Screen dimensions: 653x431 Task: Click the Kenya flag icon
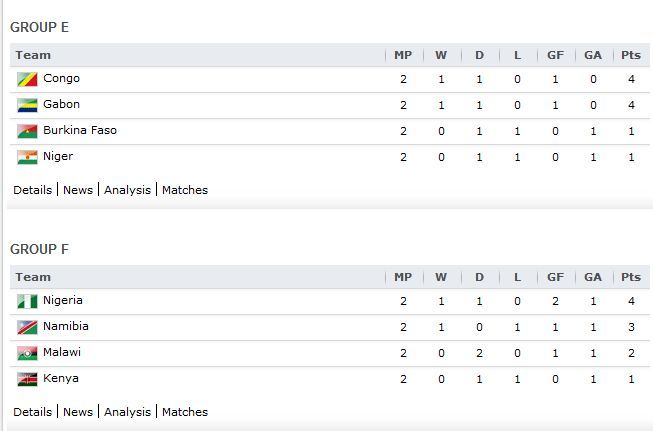pyautogui.click(x=27, y=379)
